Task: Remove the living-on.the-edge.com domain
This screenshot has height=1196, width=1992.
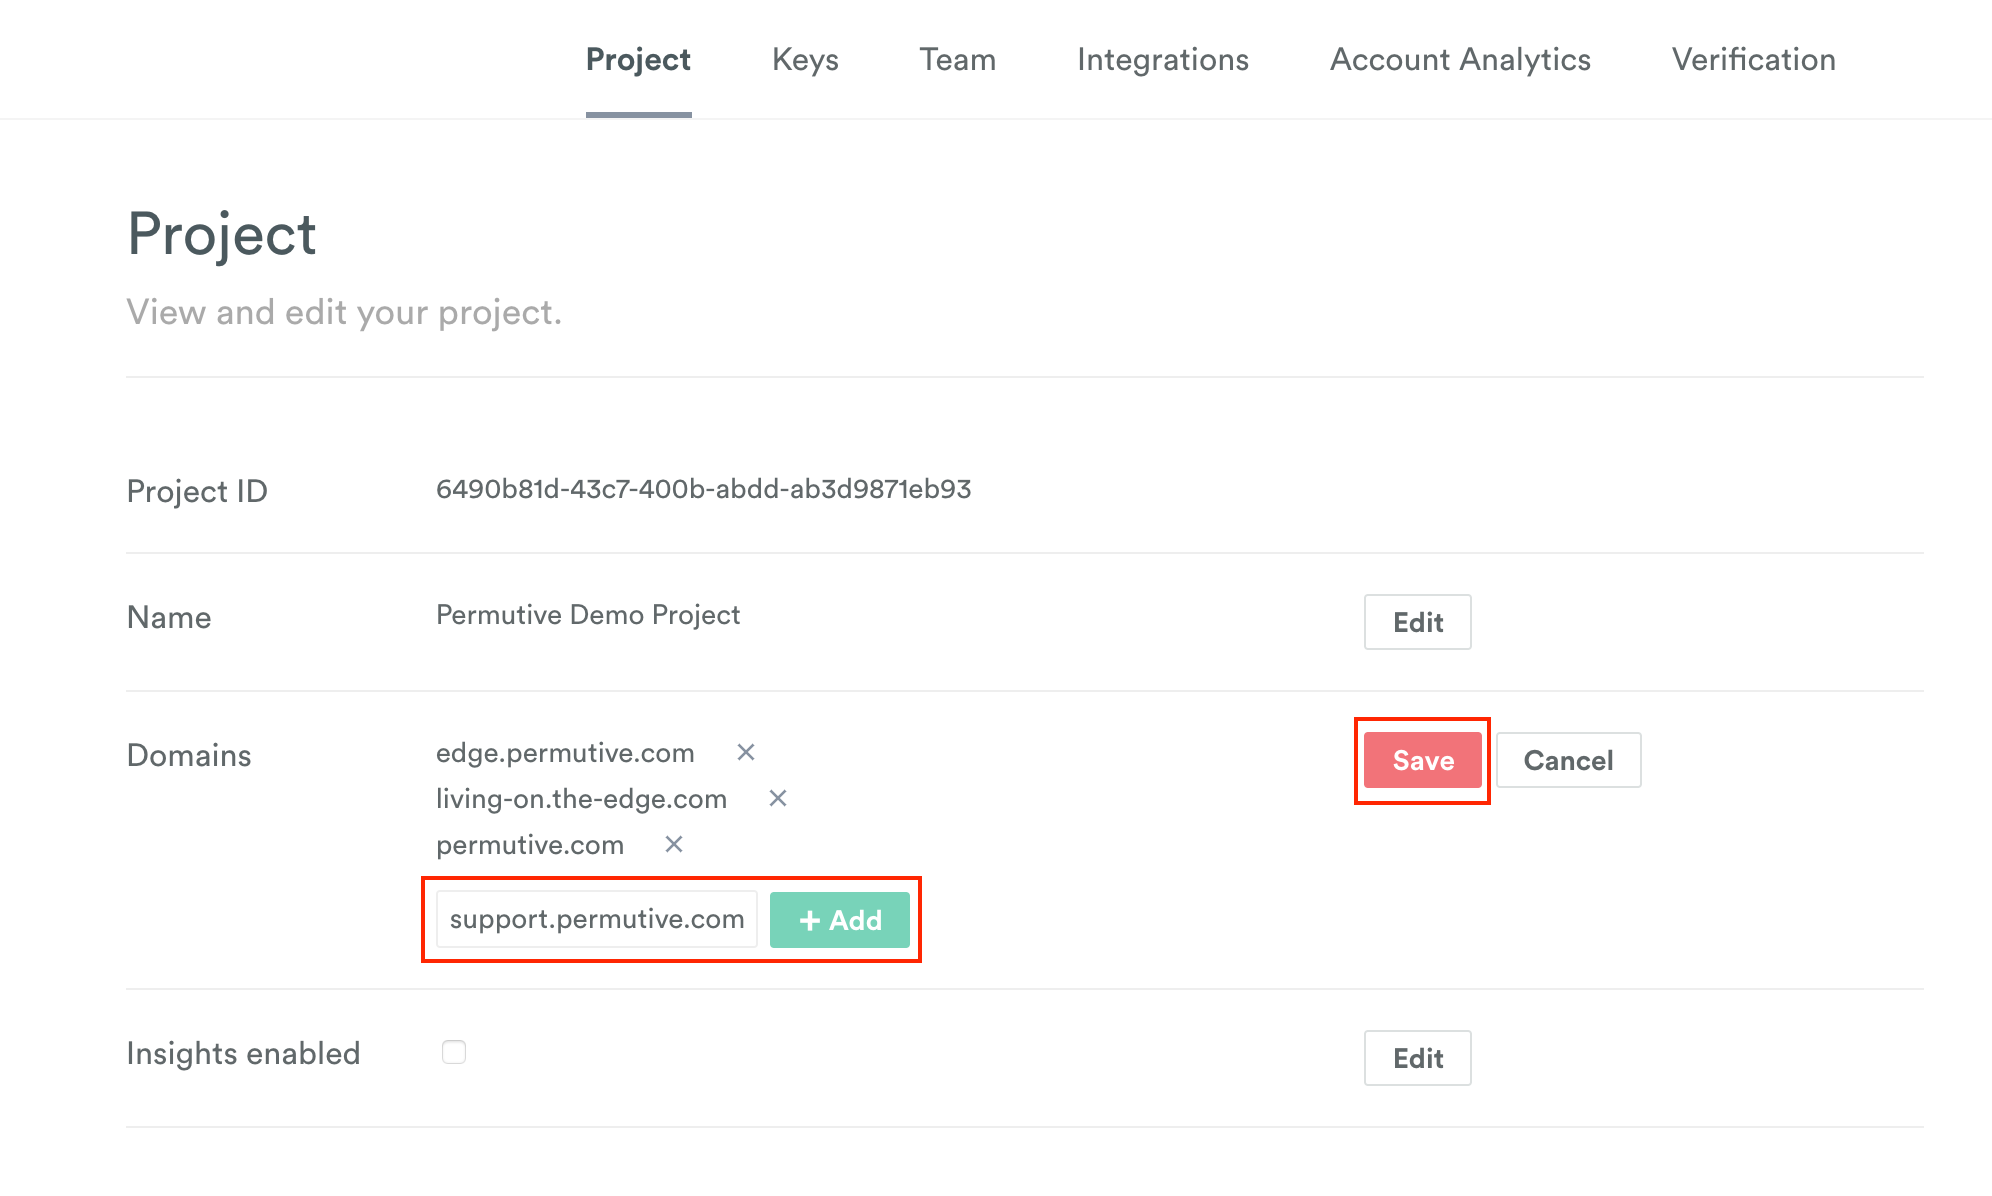Action: point(778,798)
